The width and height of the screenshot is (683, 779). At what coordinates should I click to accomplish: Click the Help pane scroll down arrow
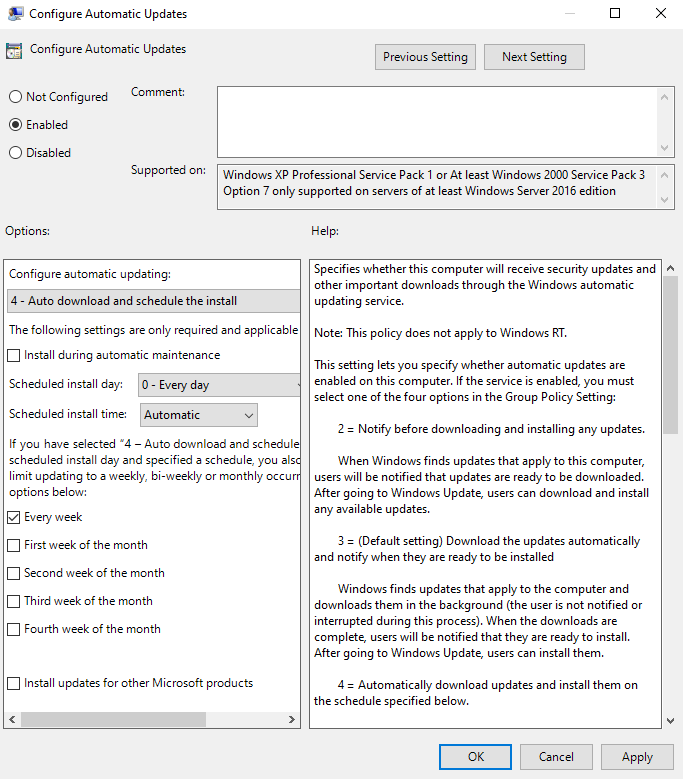[670, 721]
